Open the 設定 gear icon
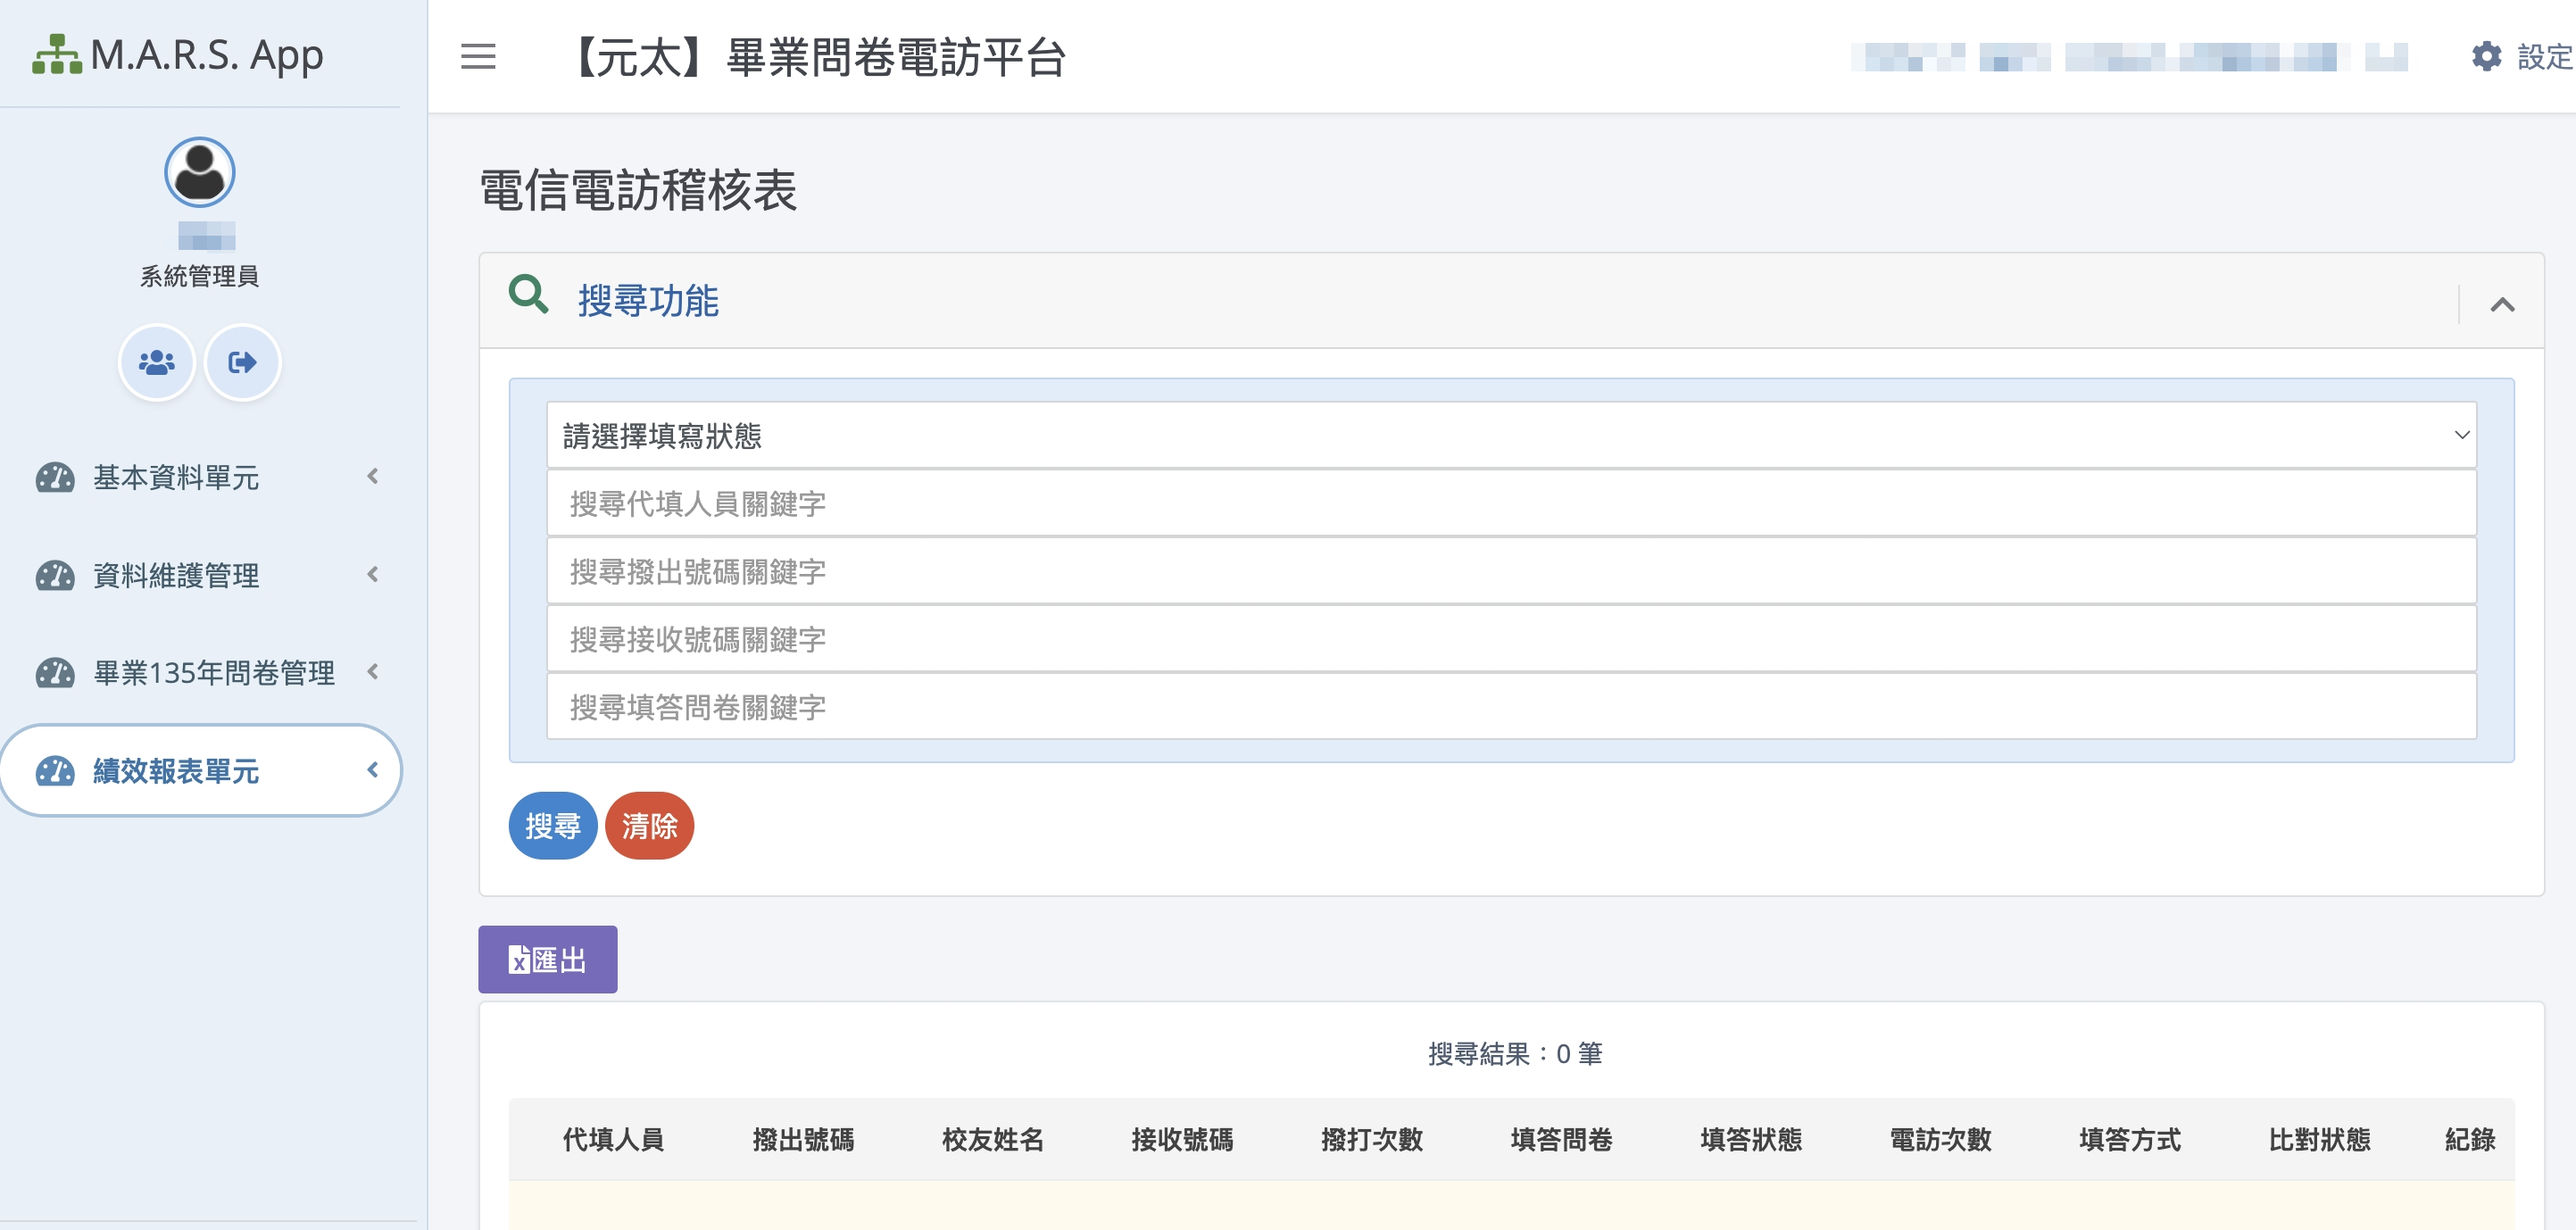Image resolution: width=2576 pixels, height=1230 pixels. (x=2486, y=56)
